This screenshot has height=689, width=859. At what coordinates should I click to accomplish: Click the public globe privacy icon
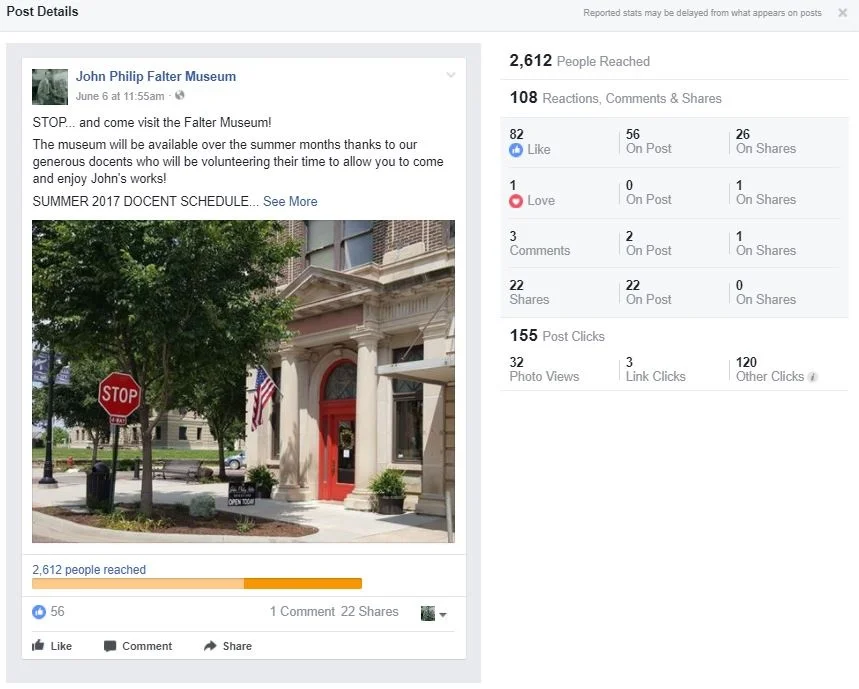tap(180, 95)
